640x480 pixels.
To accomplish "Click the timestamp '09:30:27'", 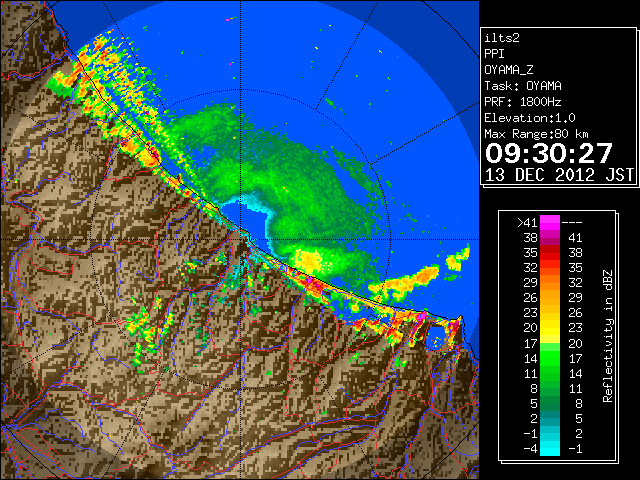I will 549,153.
